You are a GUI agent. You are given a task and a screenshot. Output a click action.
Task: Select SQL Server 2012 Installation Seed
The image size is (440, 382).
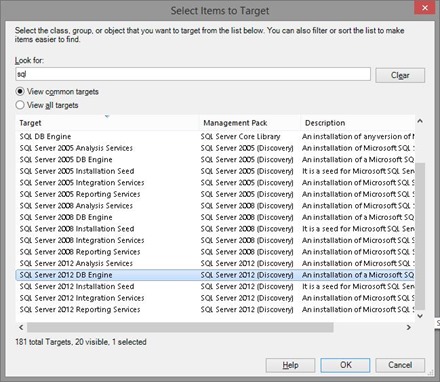tap(215, 286)
